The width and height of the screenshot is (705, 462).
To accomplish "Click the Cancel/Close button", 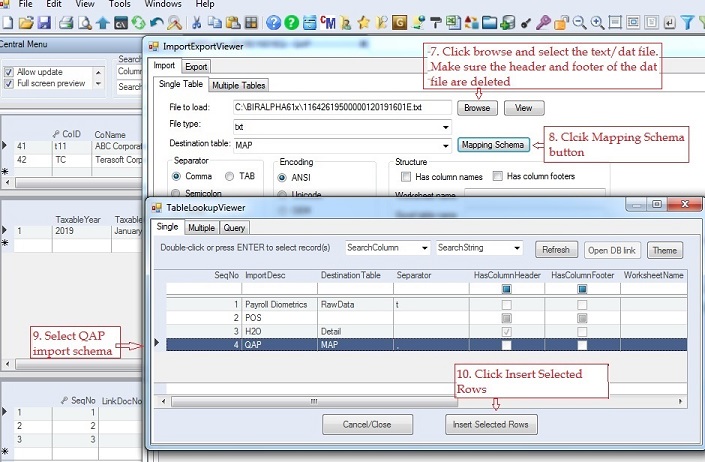I will click(x=367, y=425).
